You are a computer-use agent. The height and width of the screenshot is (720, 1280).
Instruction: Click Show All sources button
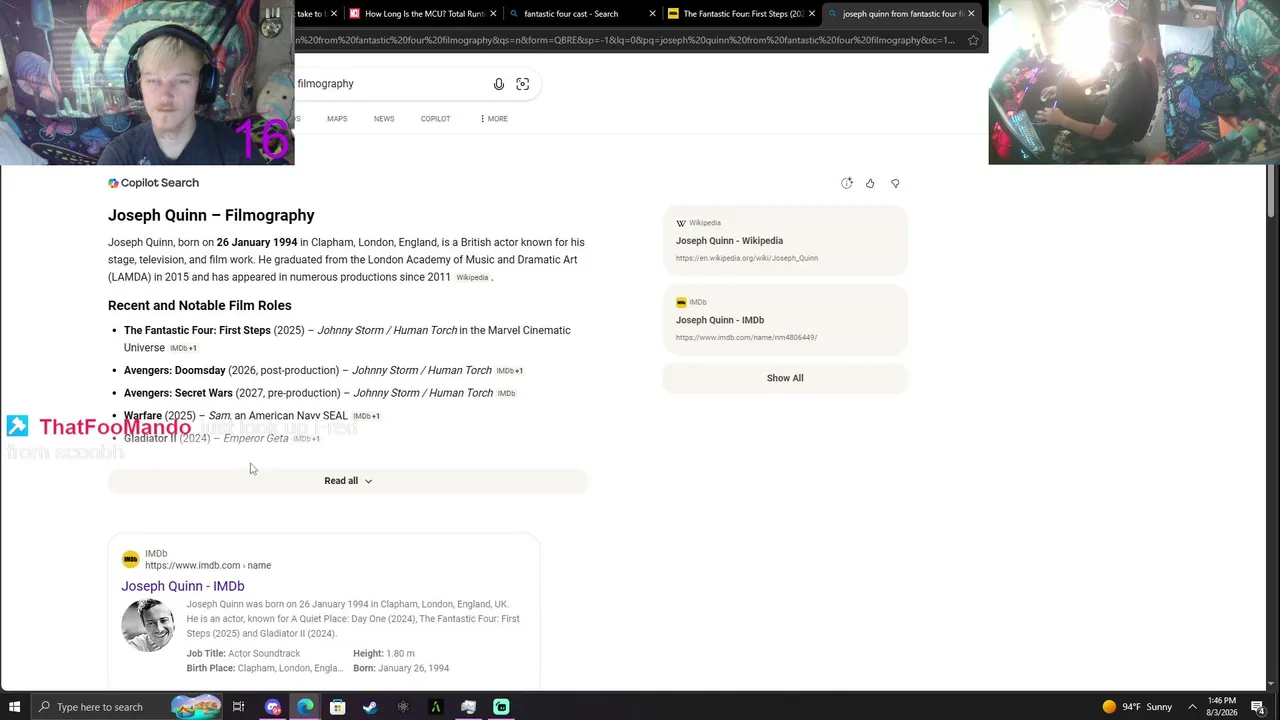785,378
